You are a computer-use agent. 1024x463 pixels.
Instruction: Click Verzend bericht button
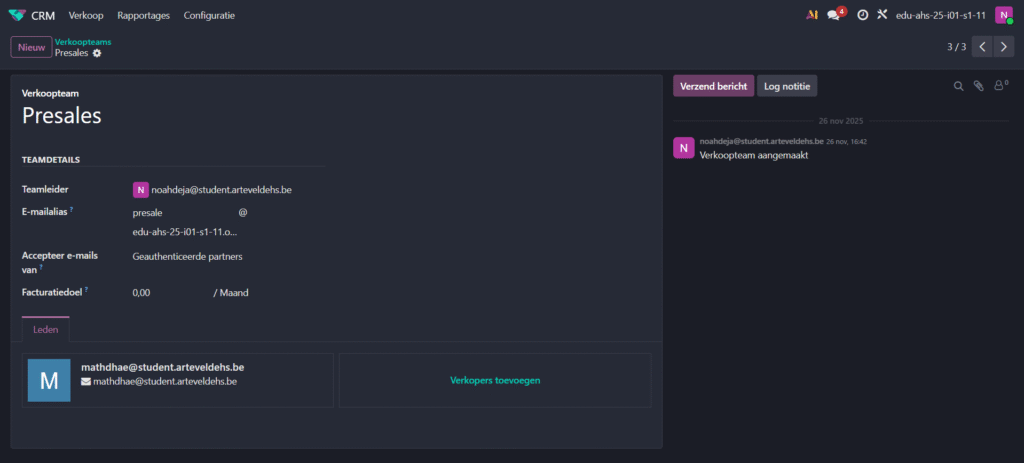(713, 87)
